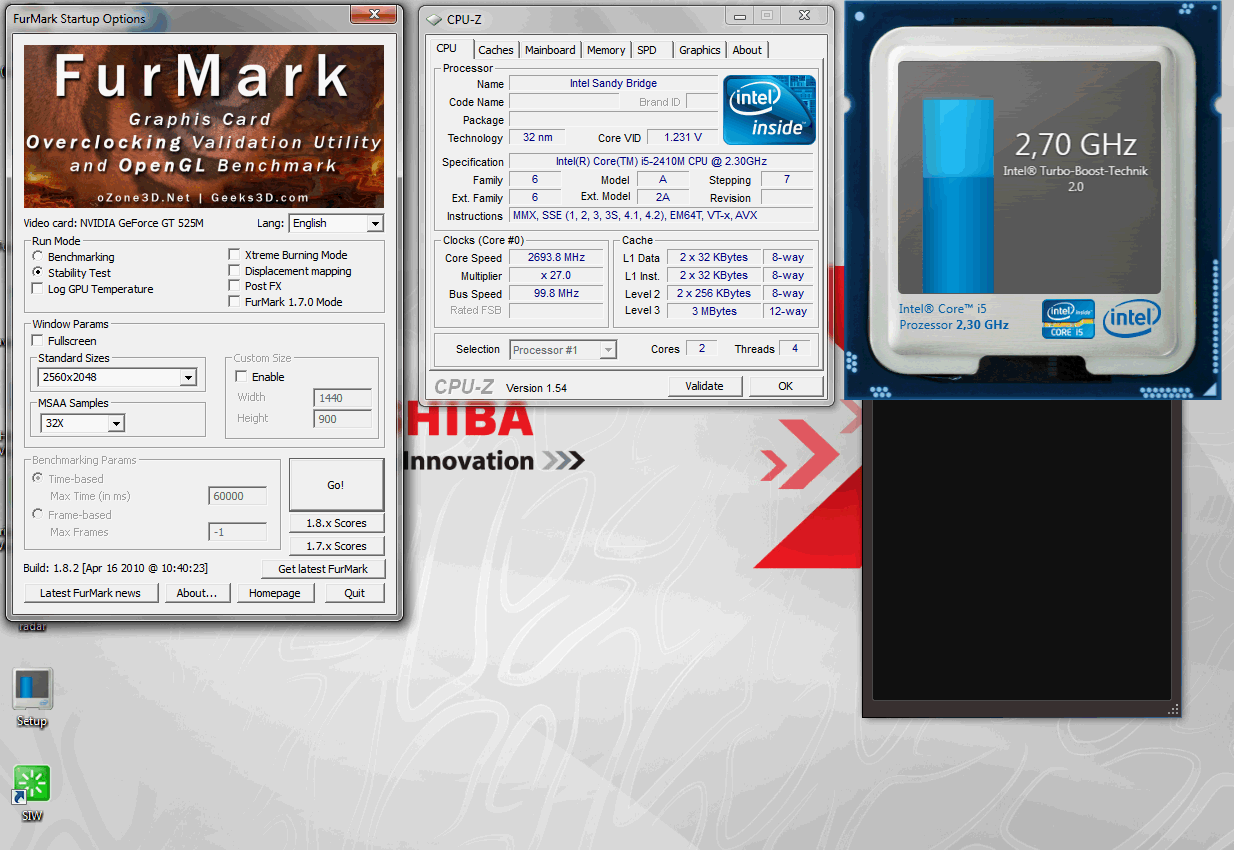Click the Go! button

coord(336,485)
